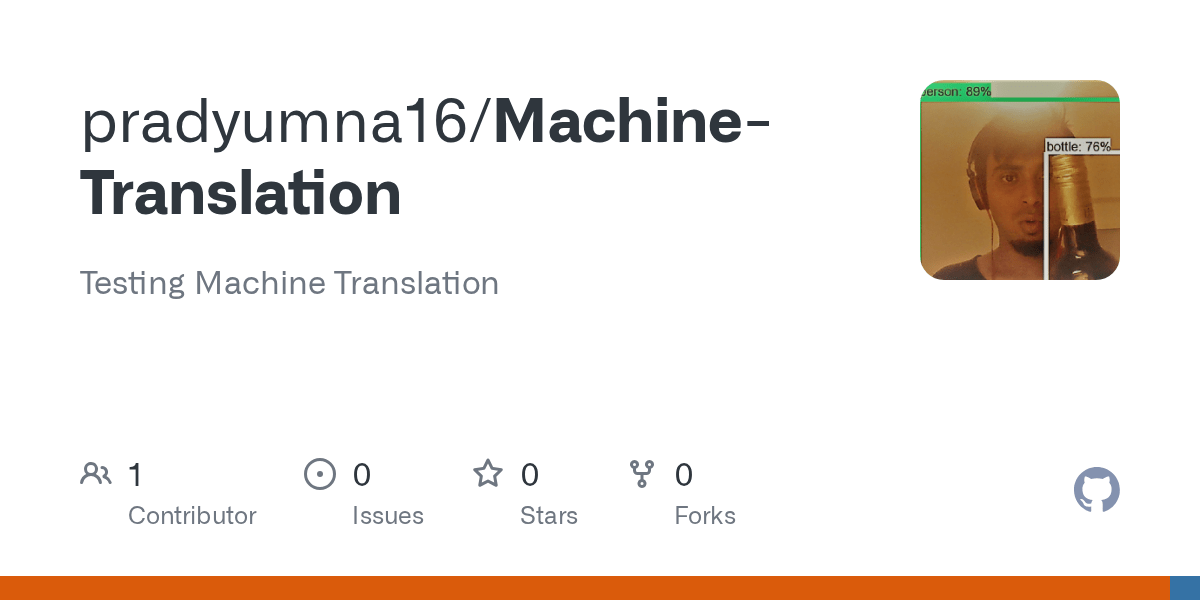
Task: Click the issues circle-dot icon
Action: click(320, 474)
